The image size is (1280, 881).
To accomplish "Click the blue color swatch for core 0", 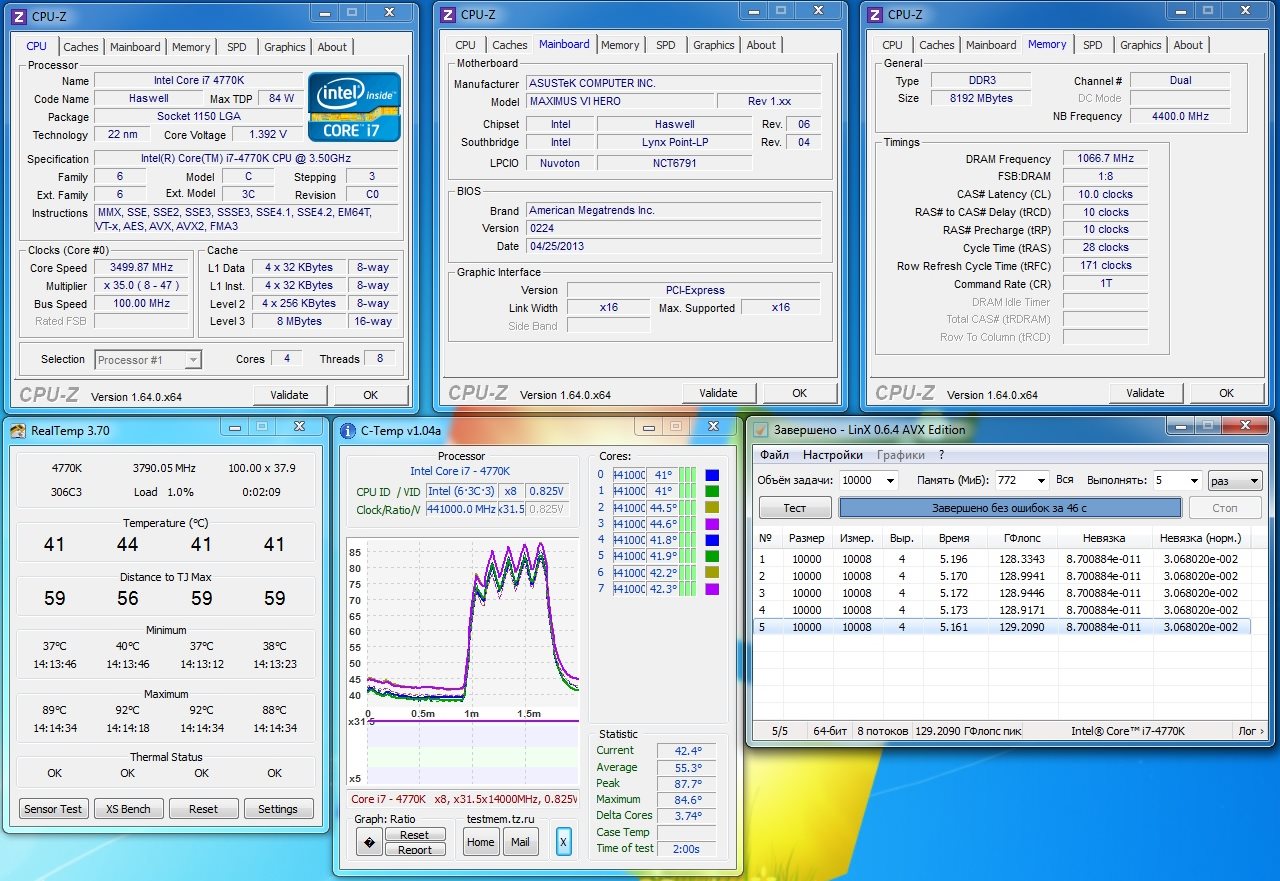I will (712, 475).
